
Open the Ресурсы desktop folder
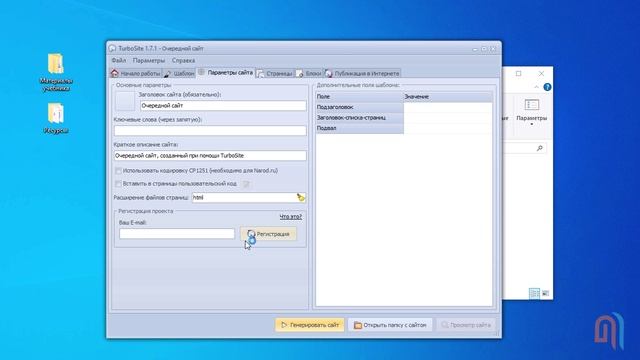(56, 118)
